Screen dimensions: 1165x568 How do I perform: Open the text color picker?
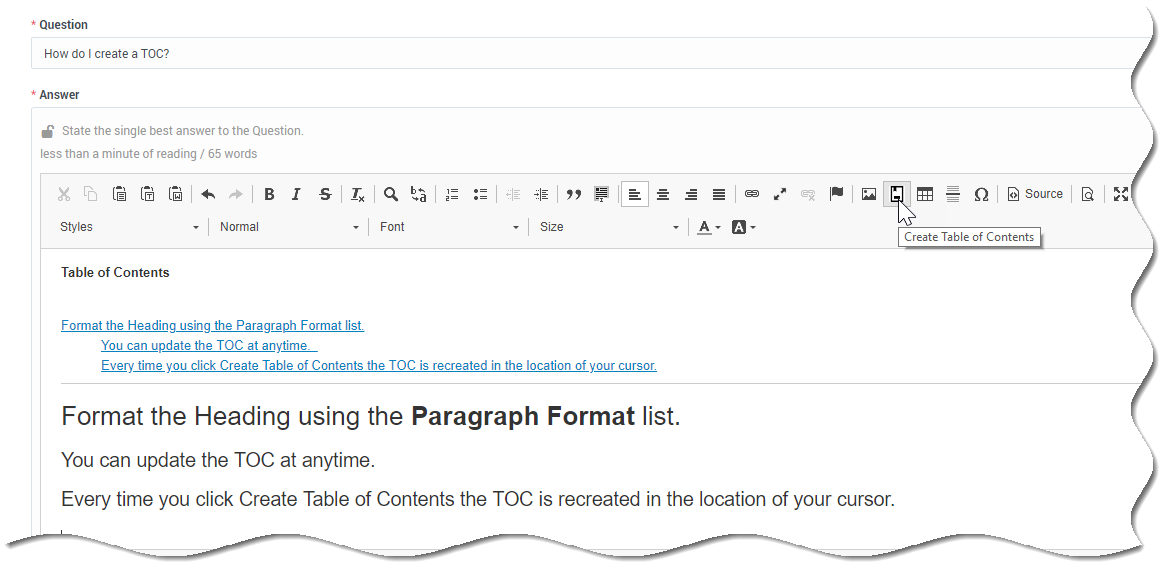point(709,227)
